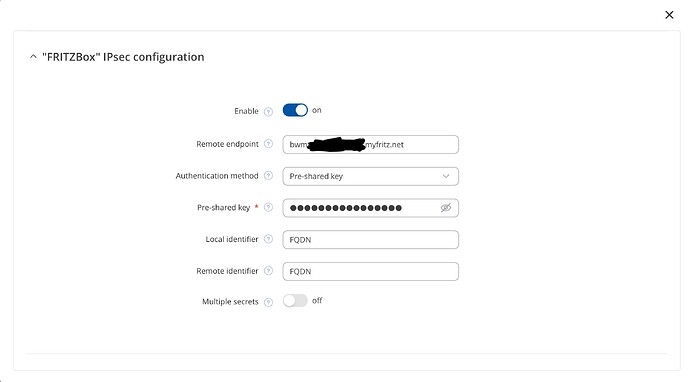Image resolution: width=690 pixels, height=382 pixels.
Task: Click "FRITZBox" IPsec configuration heading
Action: (x=123, y=57)
